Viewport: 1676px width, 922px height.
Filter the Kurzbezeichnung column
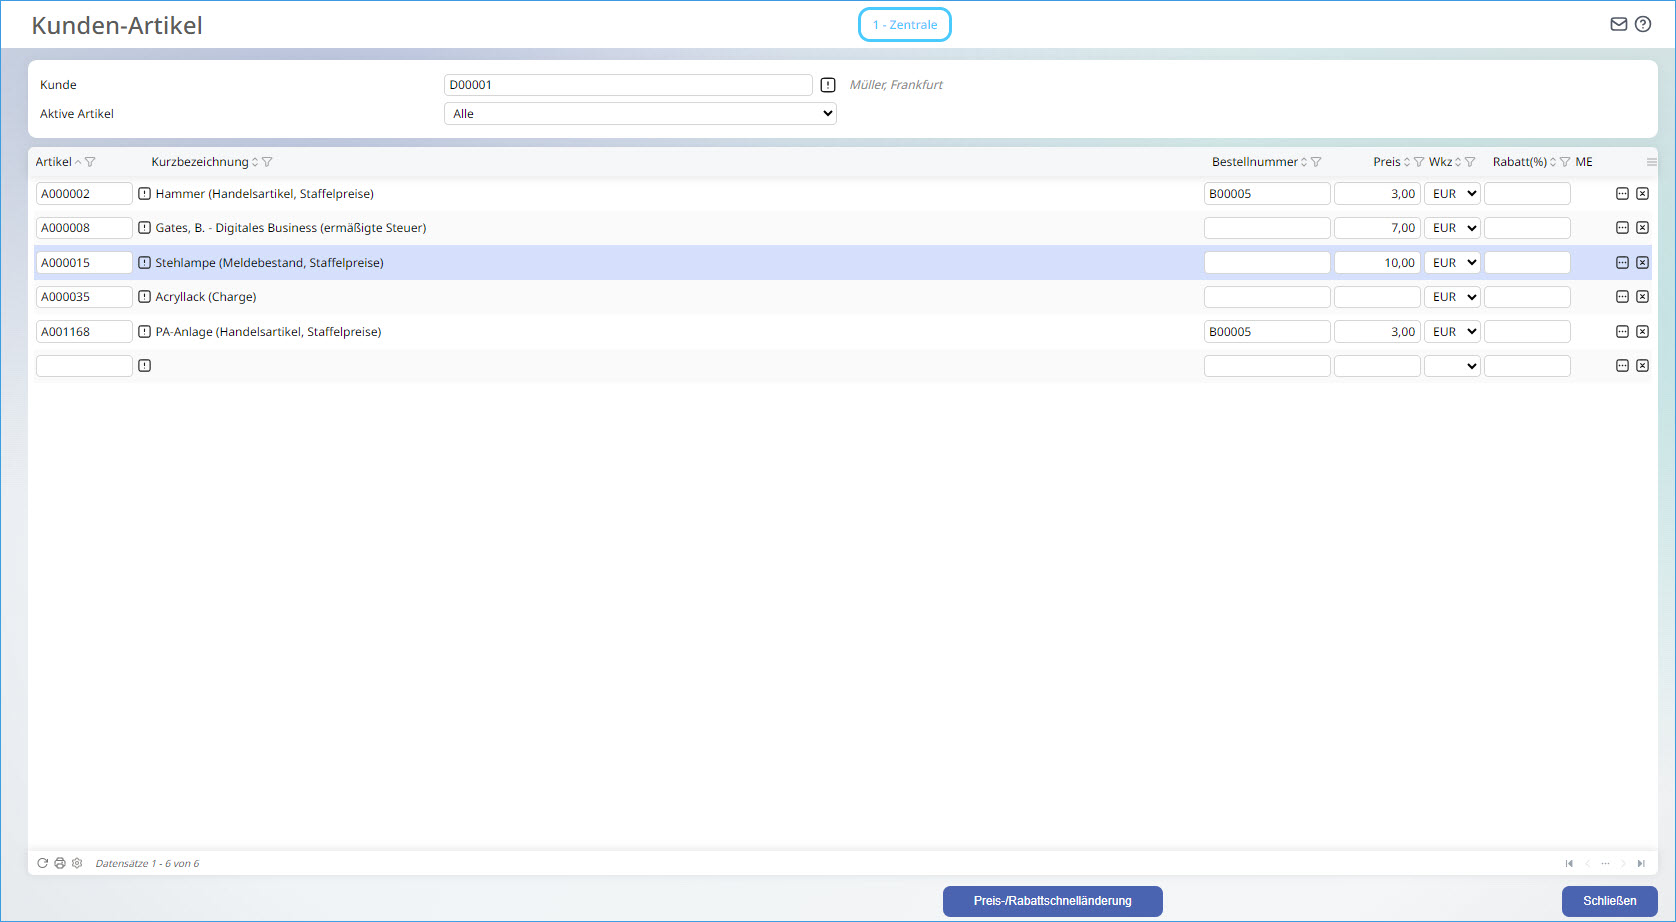pyautogui.click(x=267, y=162)
